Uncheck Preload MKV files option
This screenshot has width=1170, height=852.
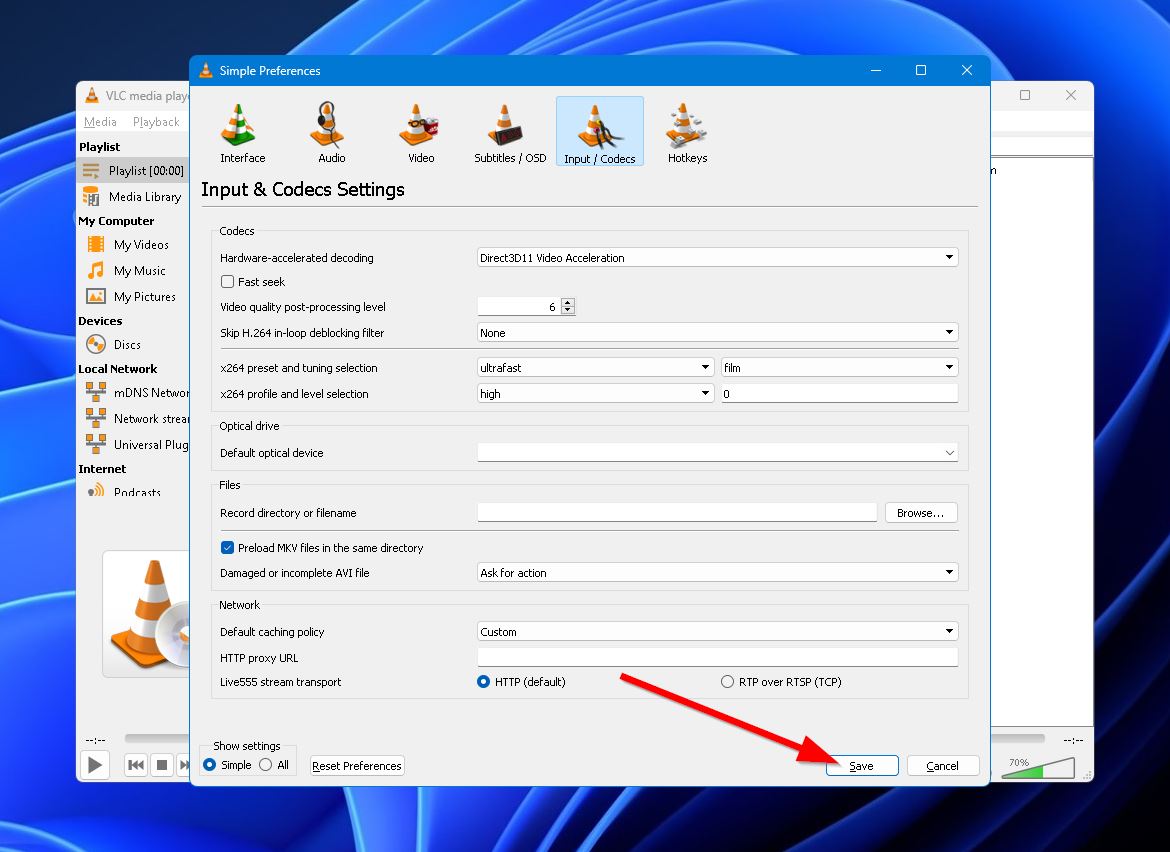pyautogui.click(x=228, y=548)
